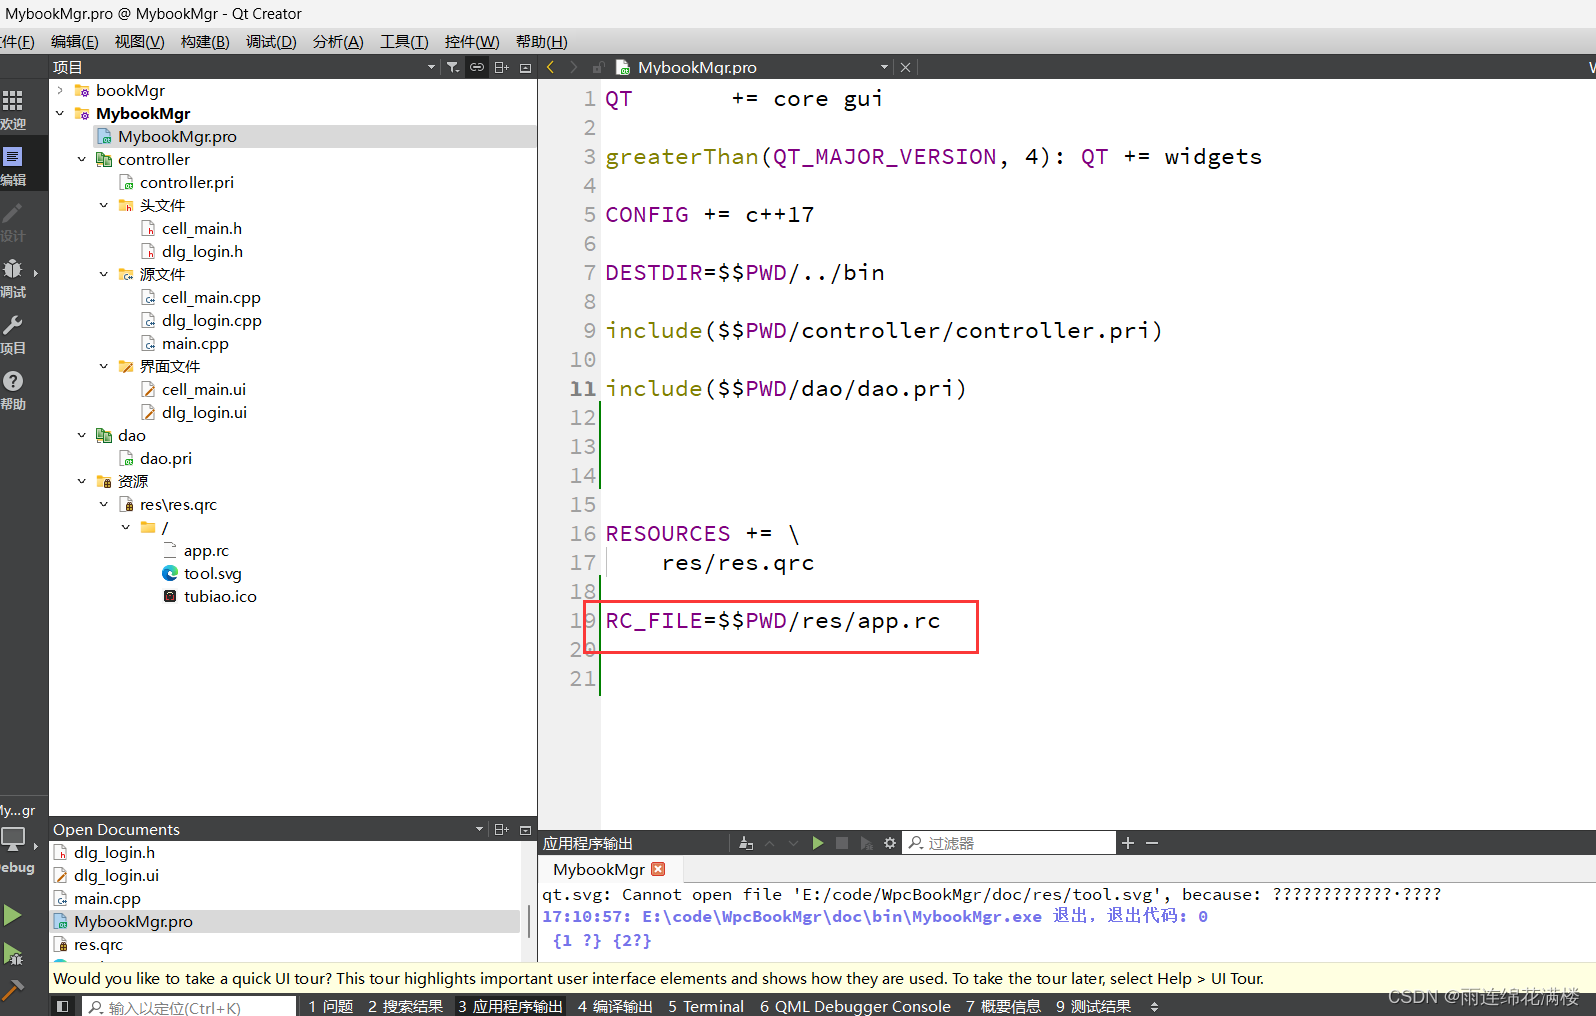Show the 9 测试结果 test results pane
Image resolution: width=1596 pixels, height=1016 pixels.
point(1093,1006)
